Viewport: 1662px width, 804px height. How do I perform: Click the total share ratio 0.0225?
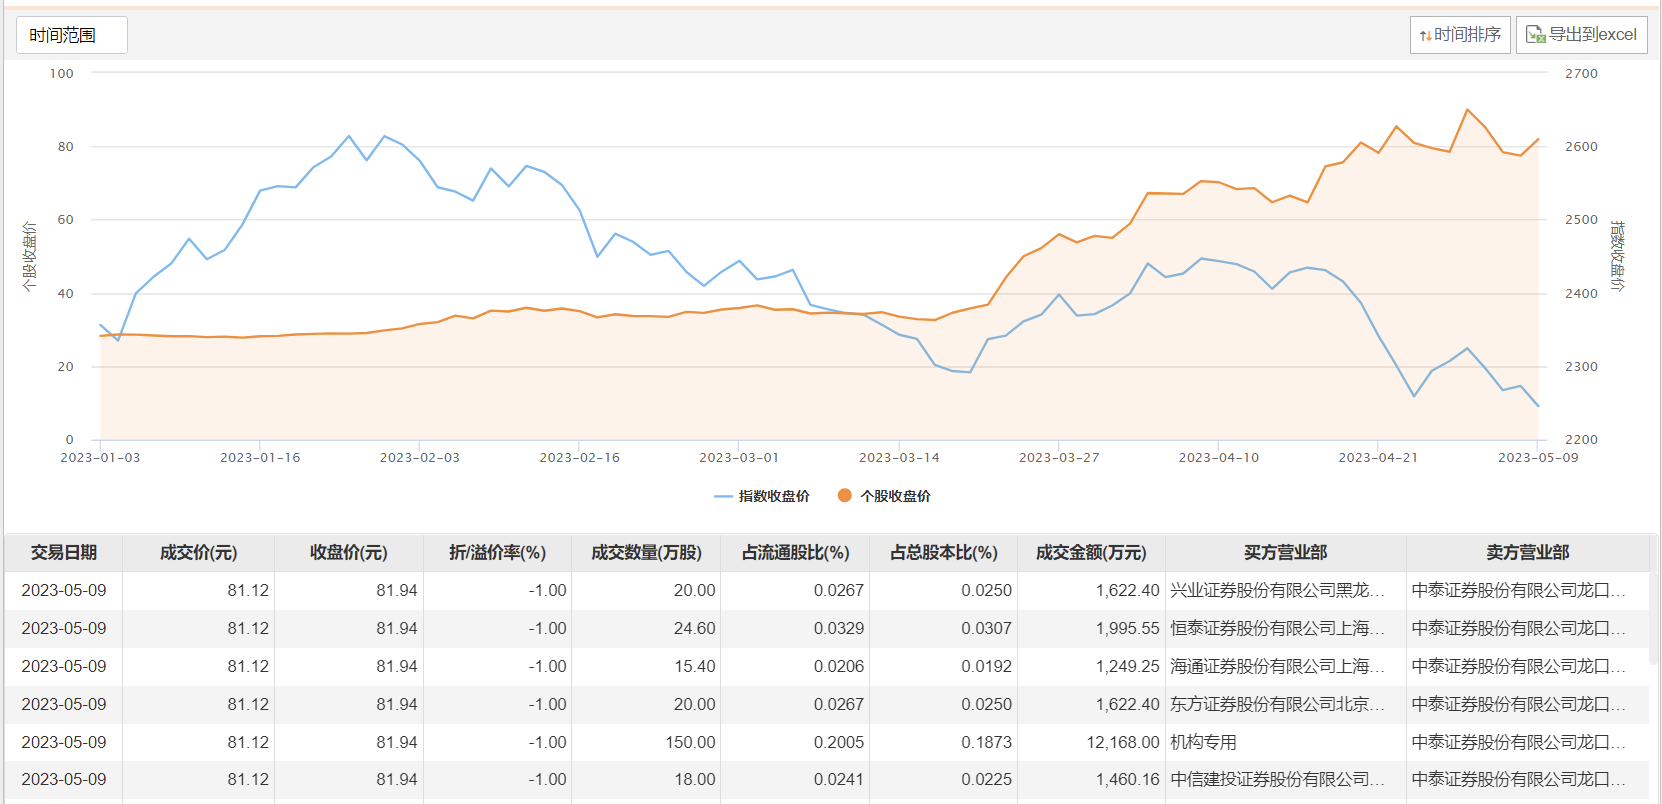click(x=986, y=780)
